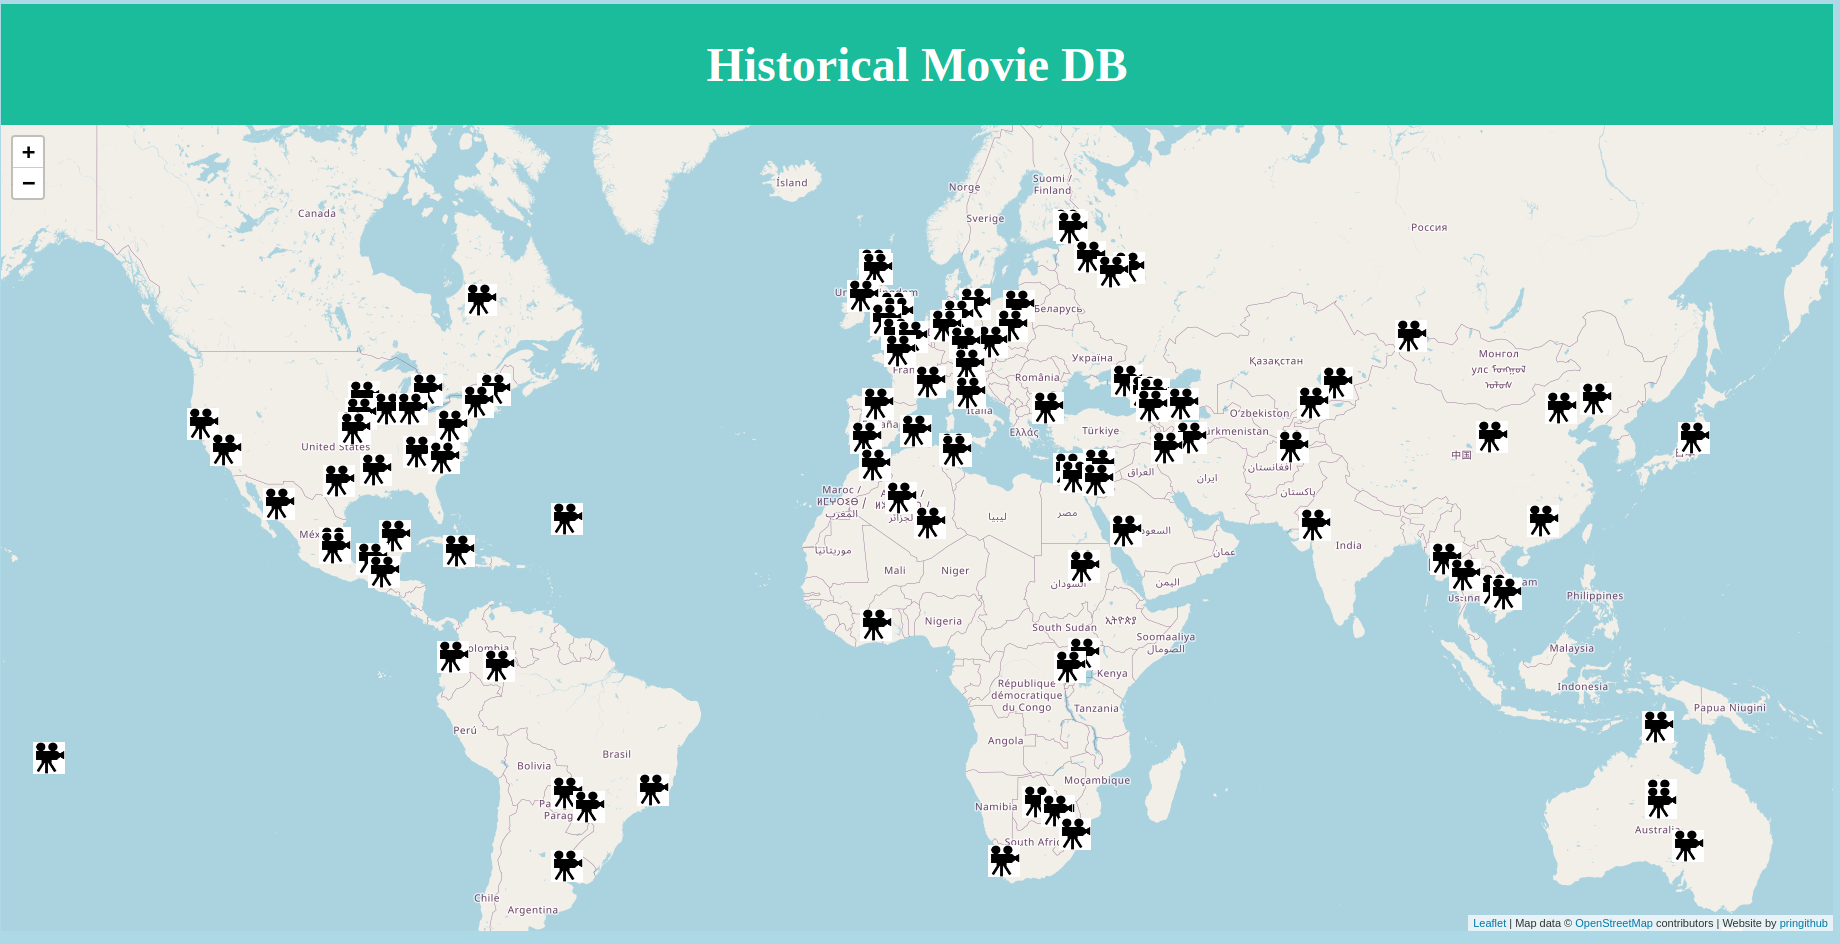This screenshot has height=944, width=1840.
Task: Select the marker over Монгол region
Action: [x=1412, y=334]
